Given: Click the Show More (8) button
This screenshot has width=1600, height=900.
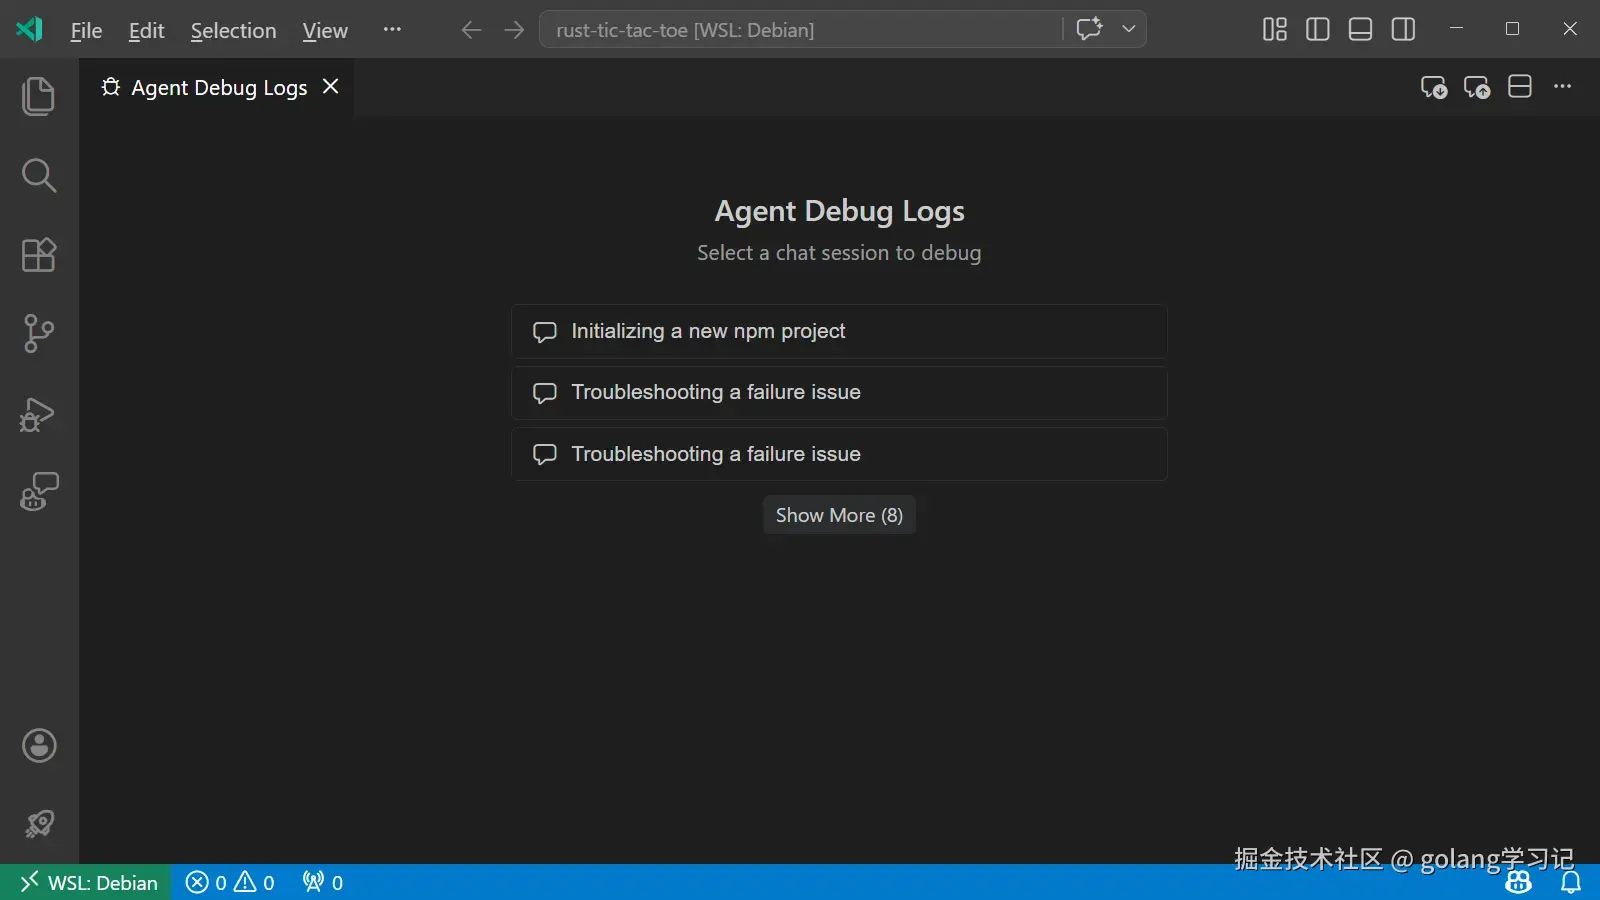Looking at the screenshot, I should pos(839,515).
